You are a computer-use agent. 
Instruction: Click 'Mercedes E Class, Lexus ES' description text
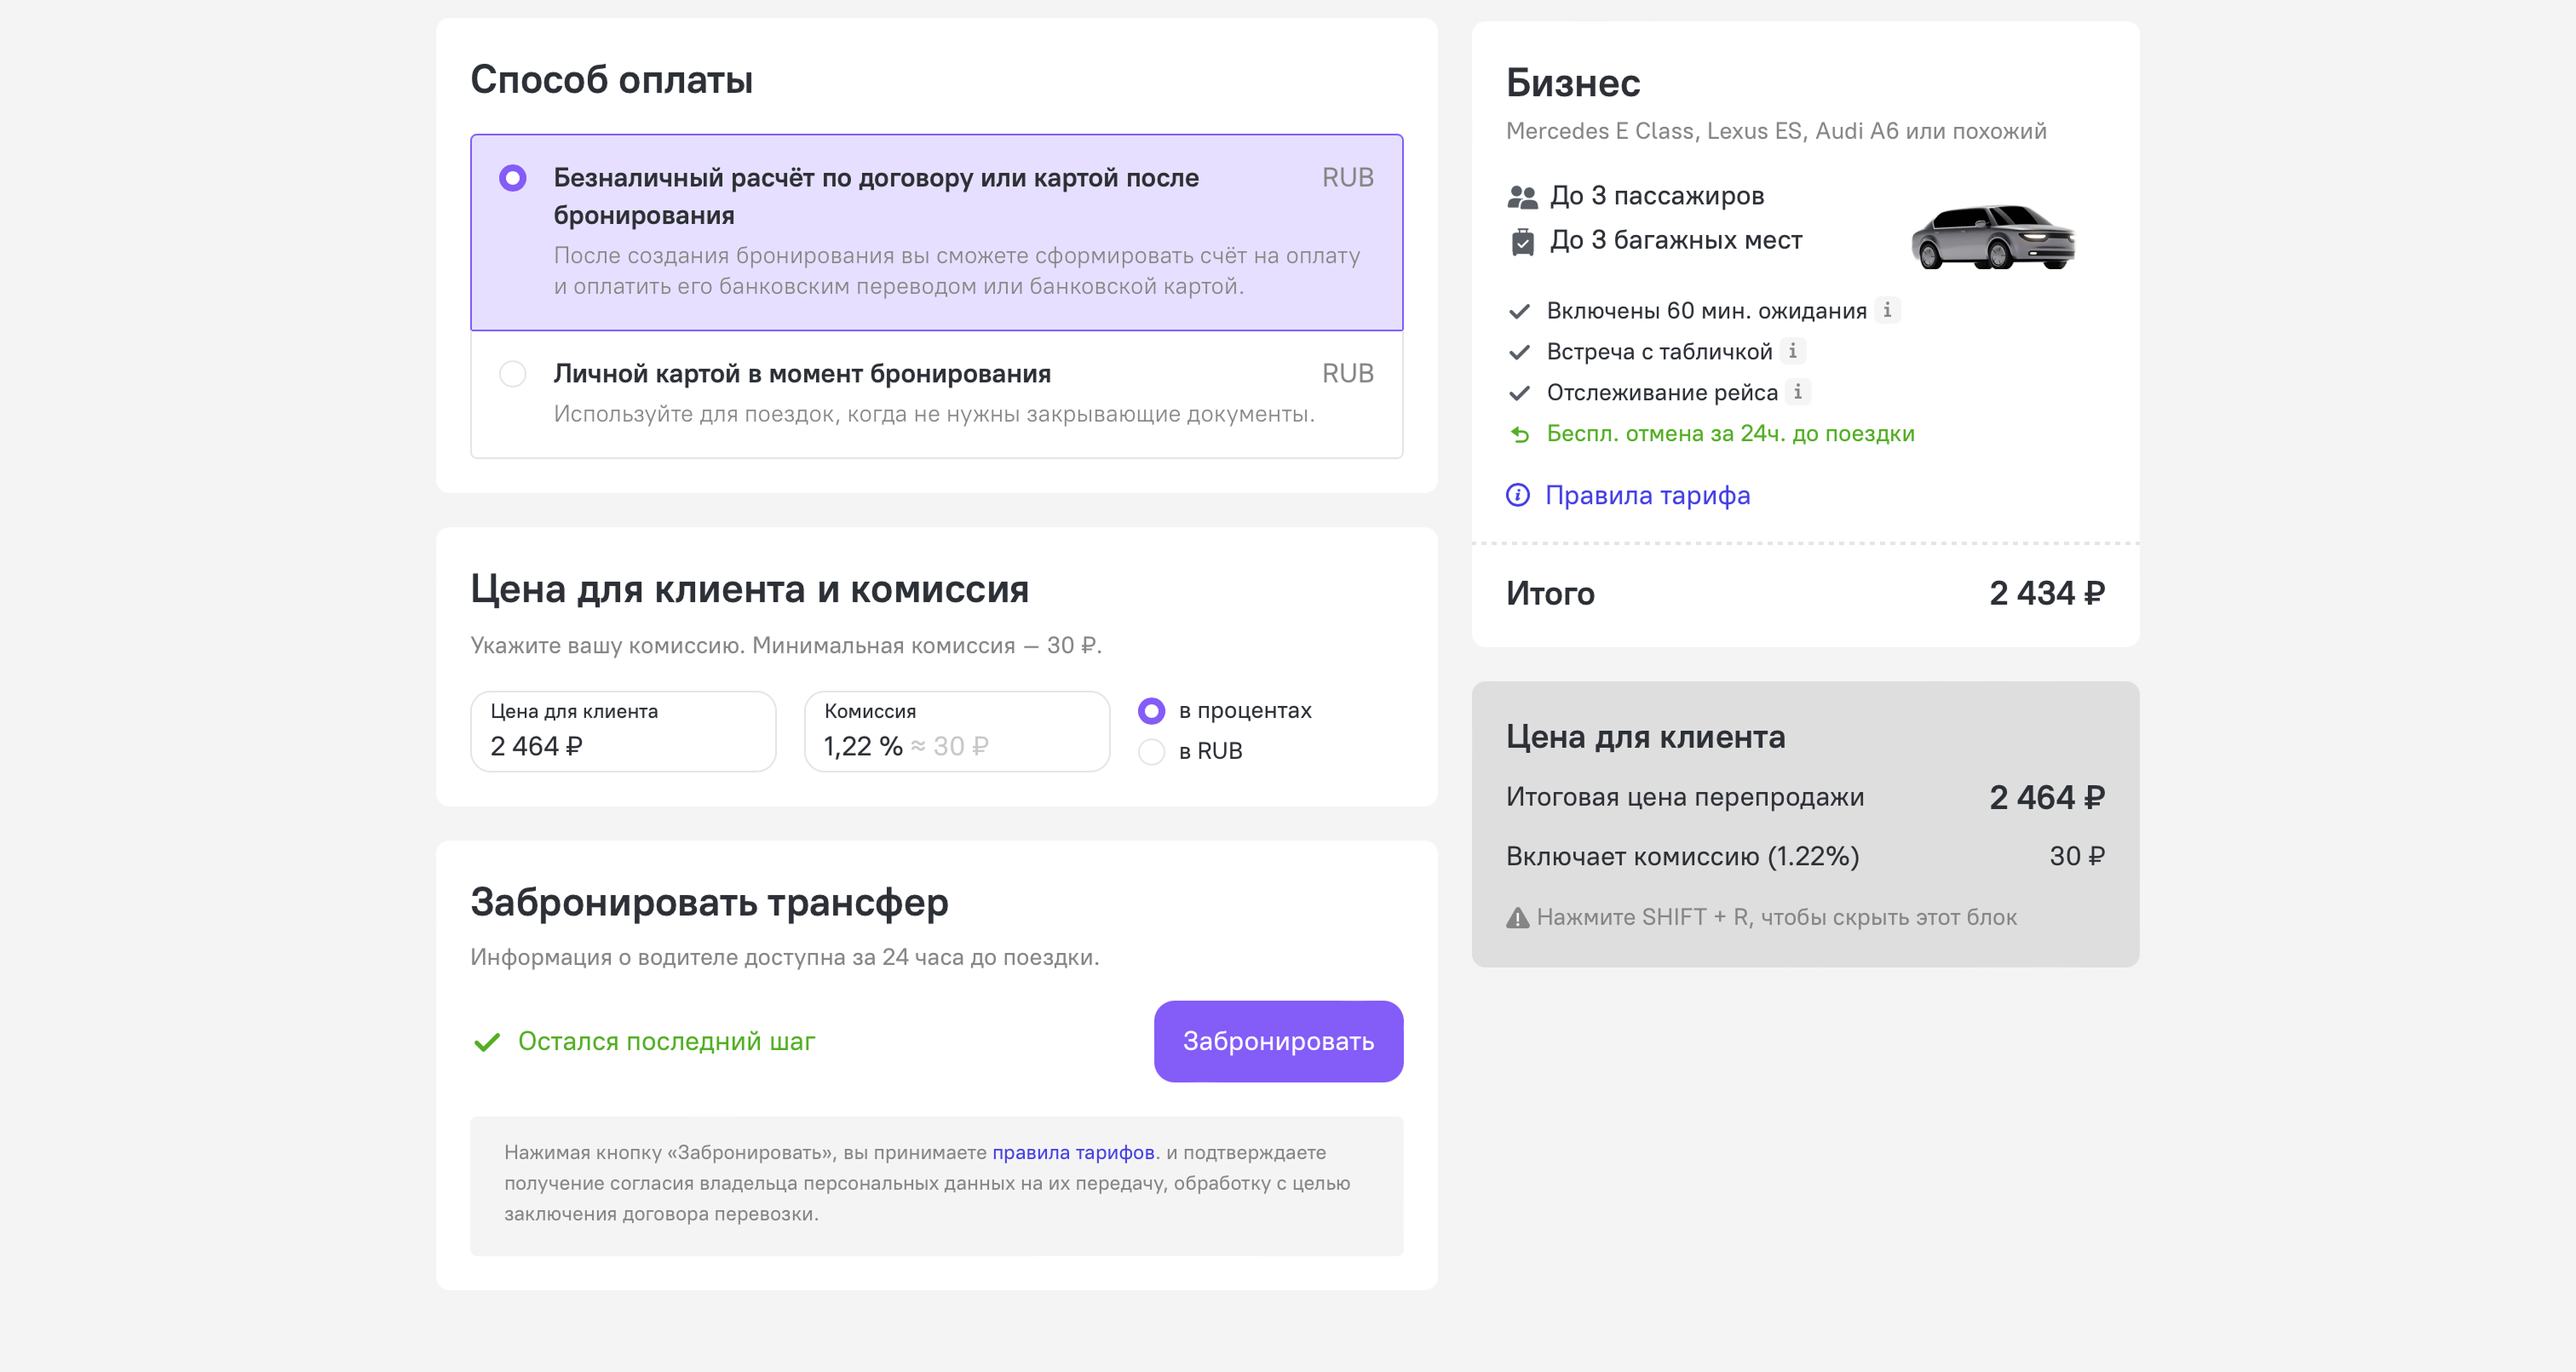coord(1775,131)
